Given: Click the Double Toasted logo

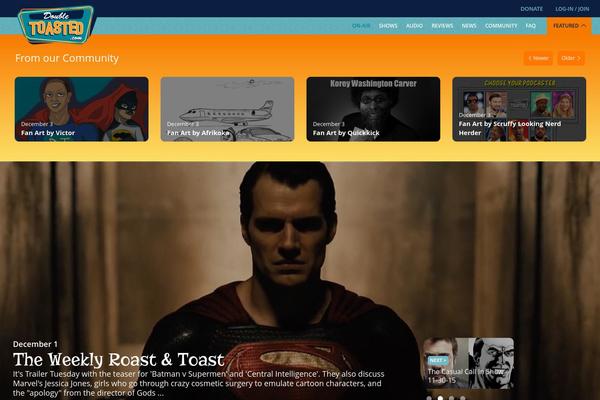Looking at the screenshot, I should point(56,25).
